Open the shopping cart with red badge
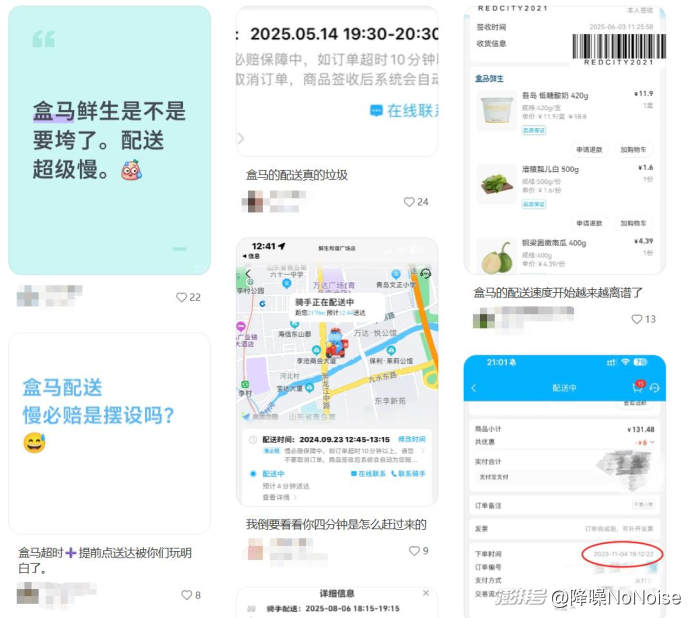Viewport: 690px width, 618px height. [636, 387]
